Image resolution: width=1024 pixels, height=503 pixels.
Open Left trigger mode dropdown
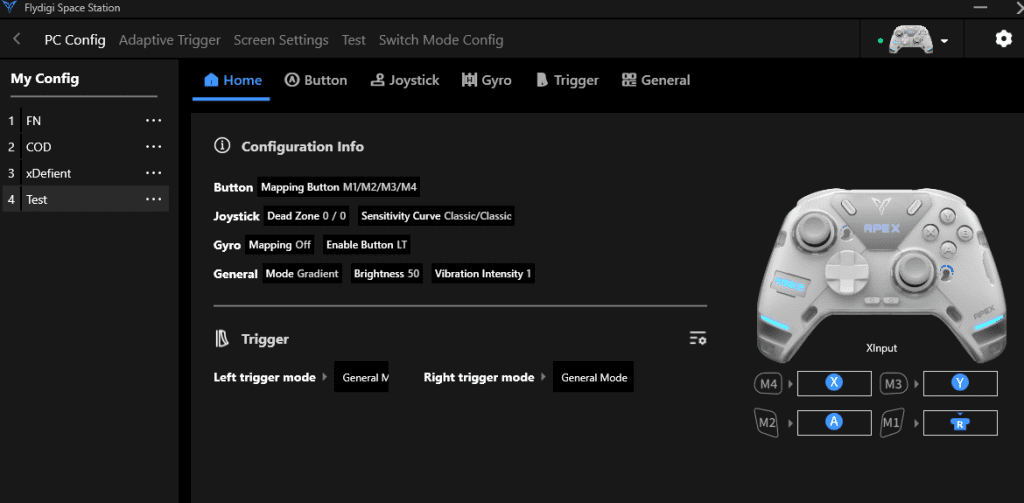coord(361,378)
